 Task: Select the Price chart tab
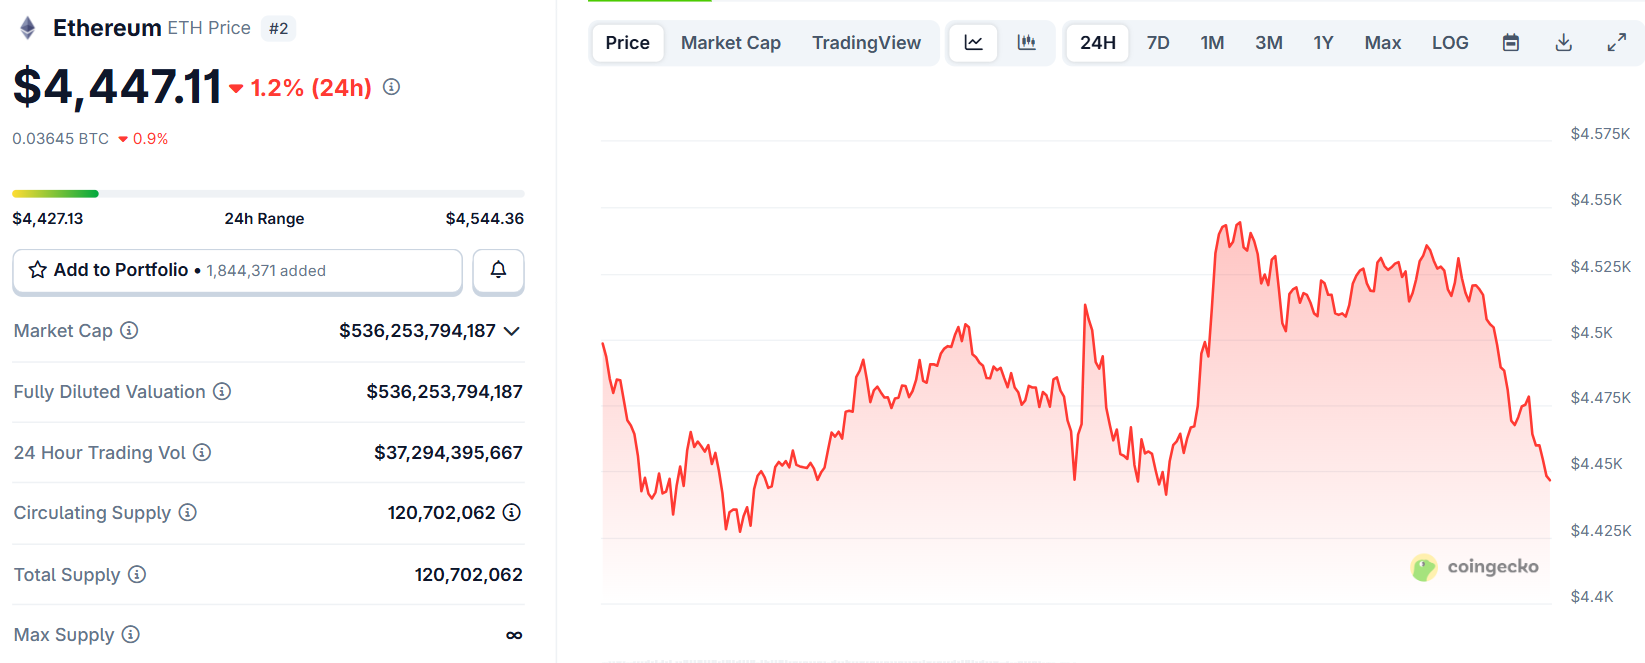pyautogui.click(x=628, y=43)
